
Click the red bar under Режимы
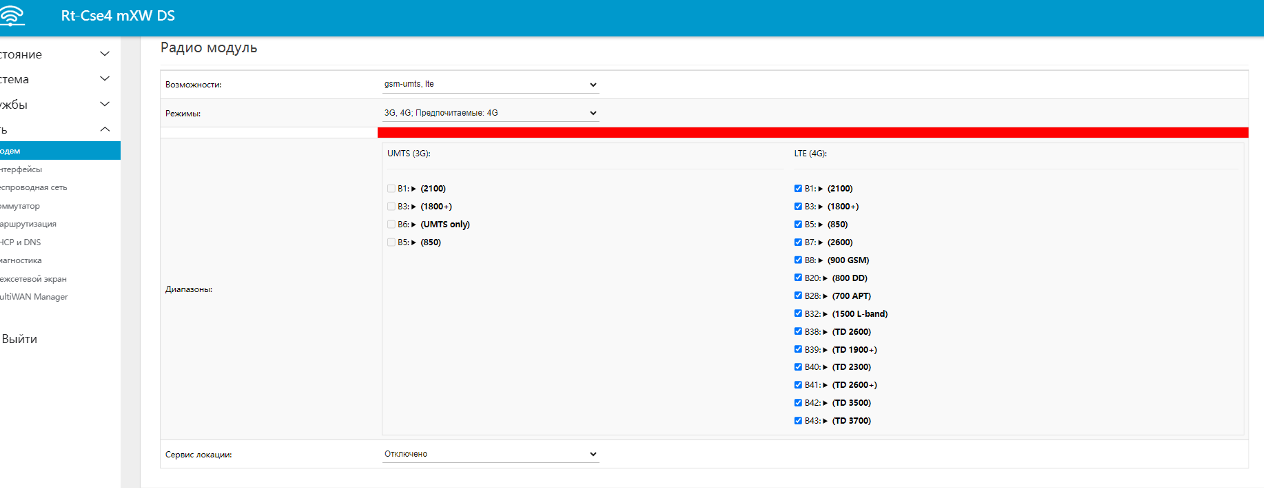click(x=812, y=133)
